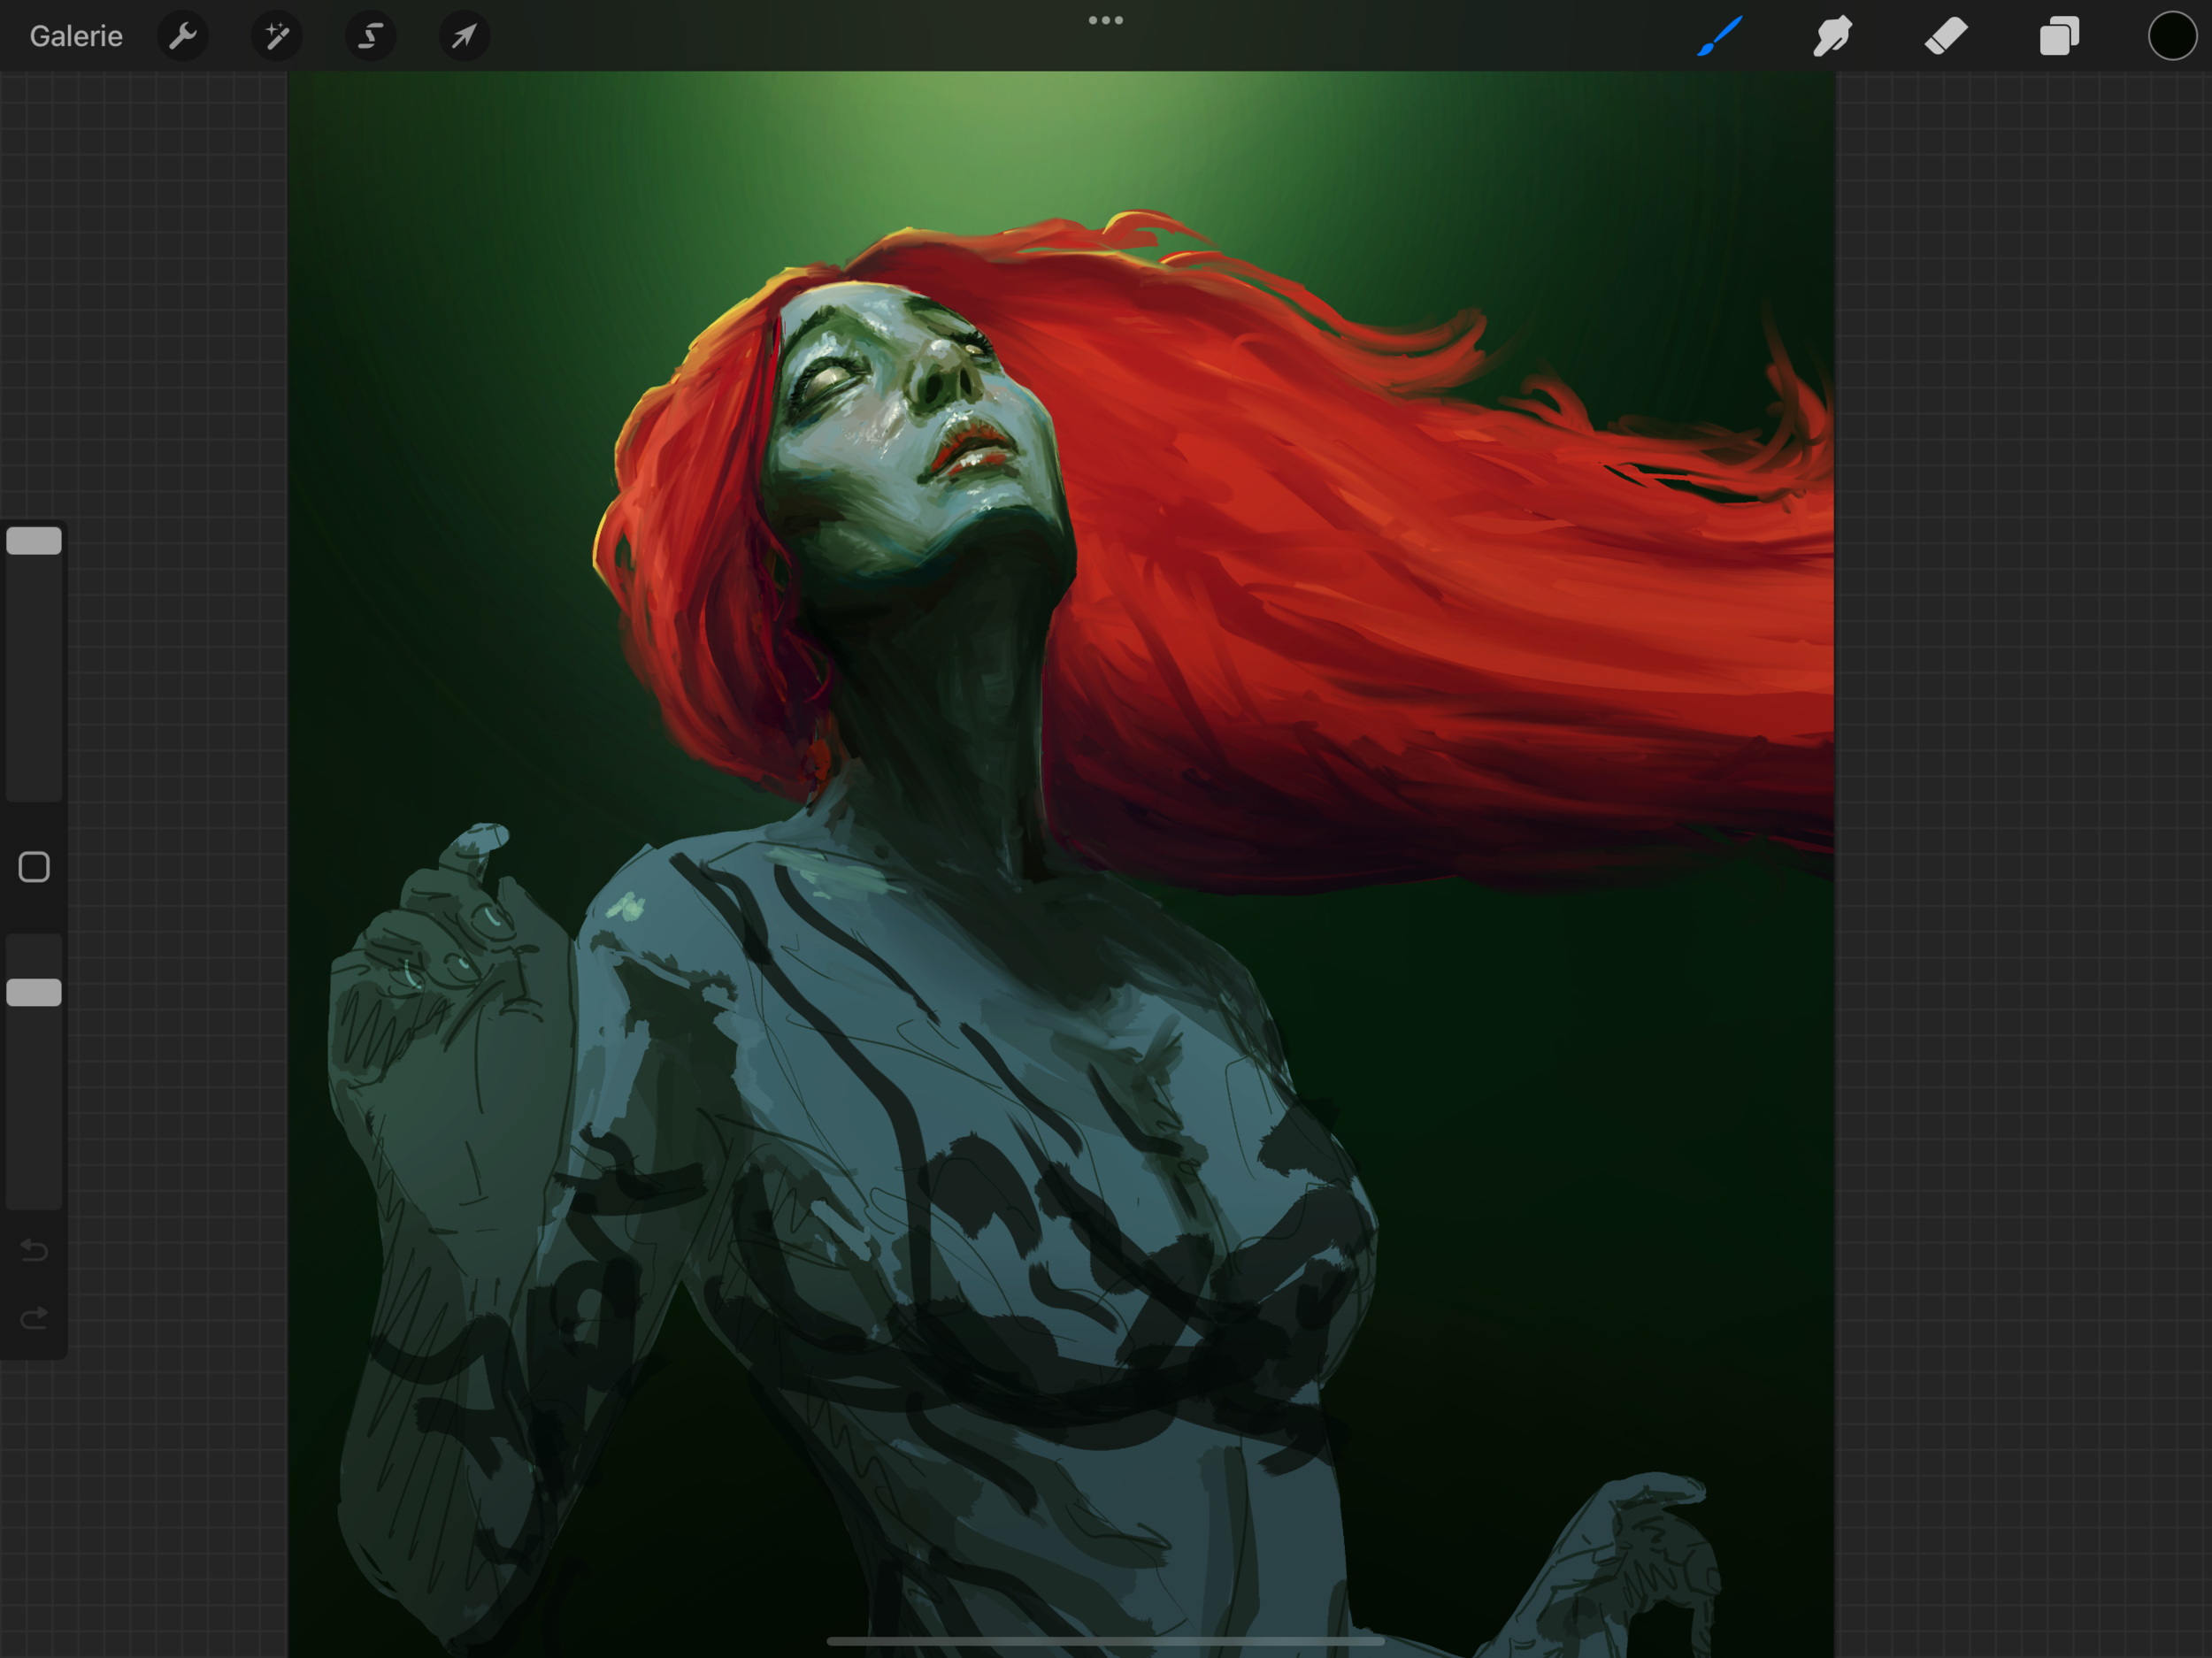Click the brush size slider handle
2212x1658 pixels.
coord(34,541)
